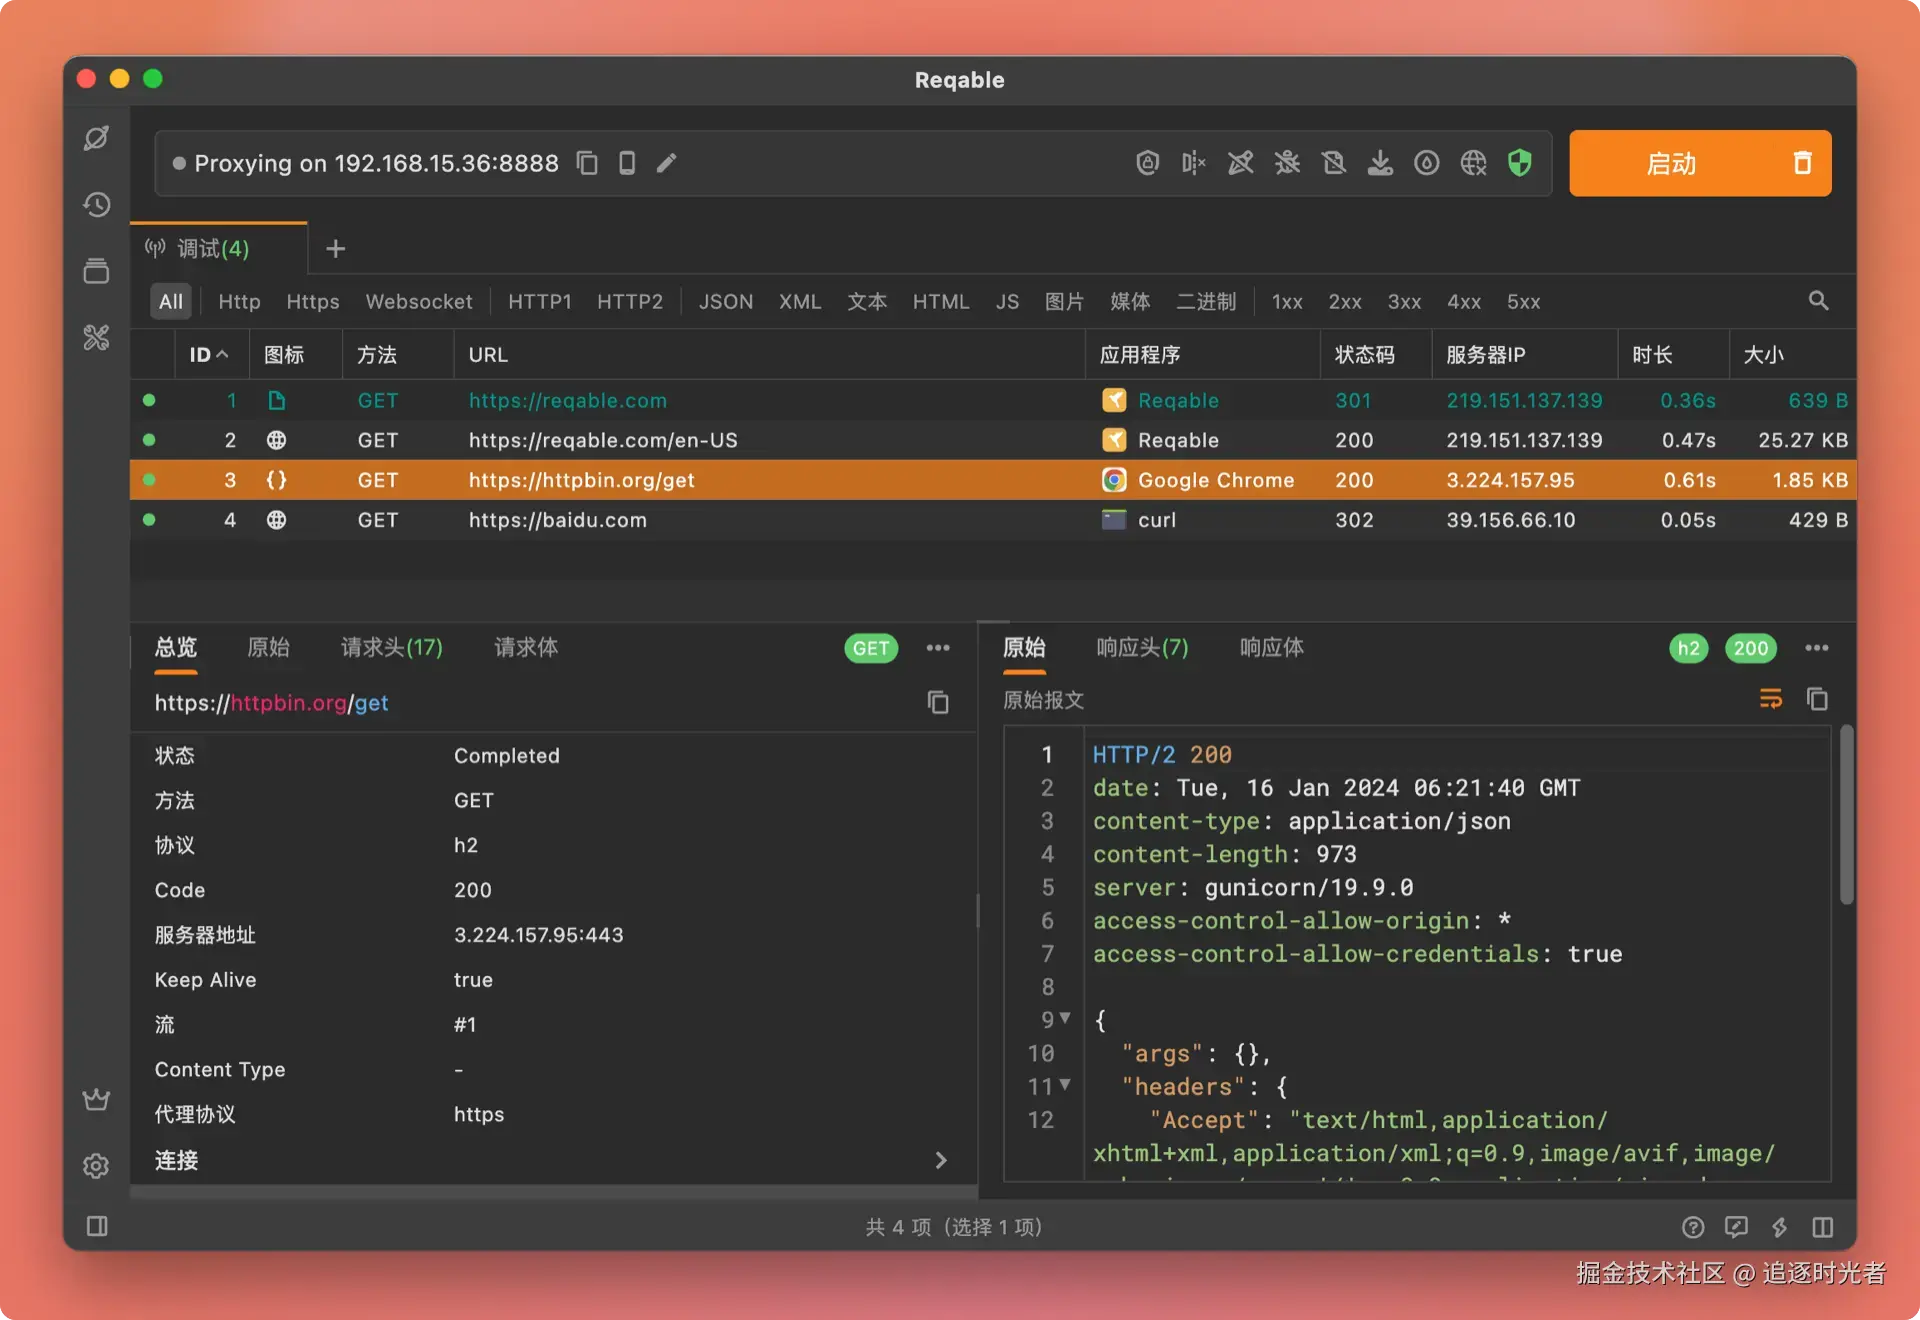Open the tools sidebar icon

(97, 338)
